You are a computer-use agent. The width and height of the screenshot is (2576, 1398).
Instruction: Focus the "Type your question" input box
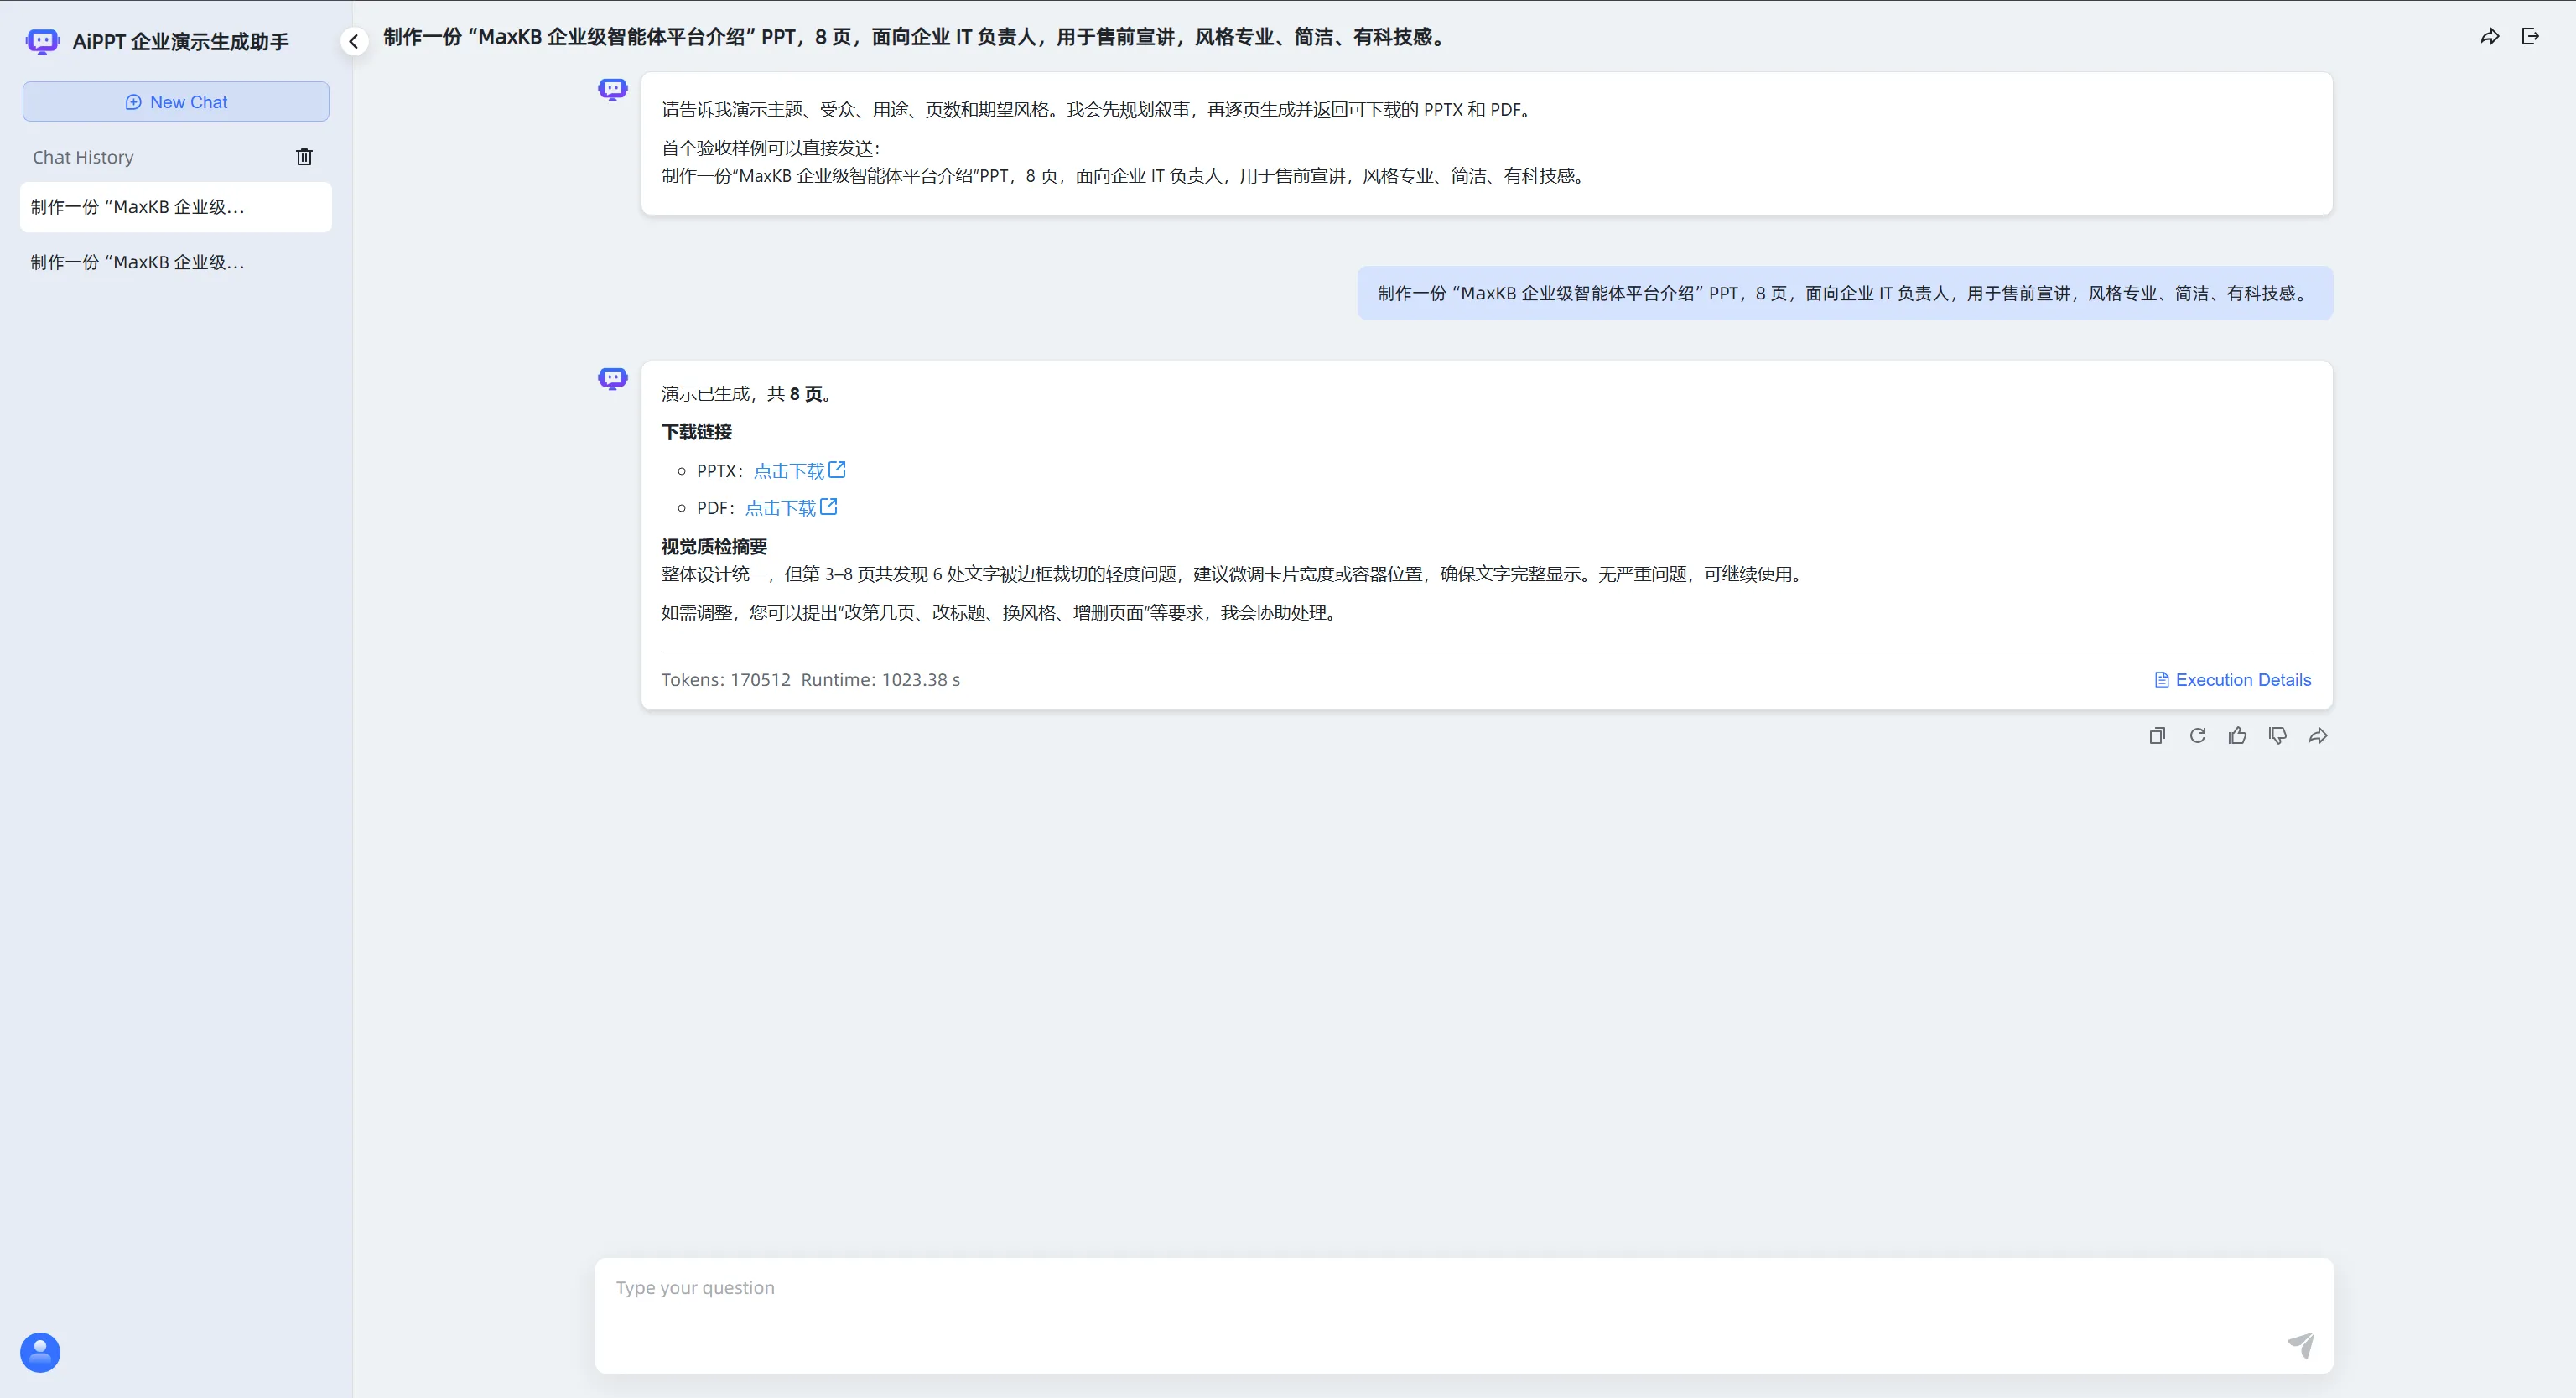tap(1464, 1315)
